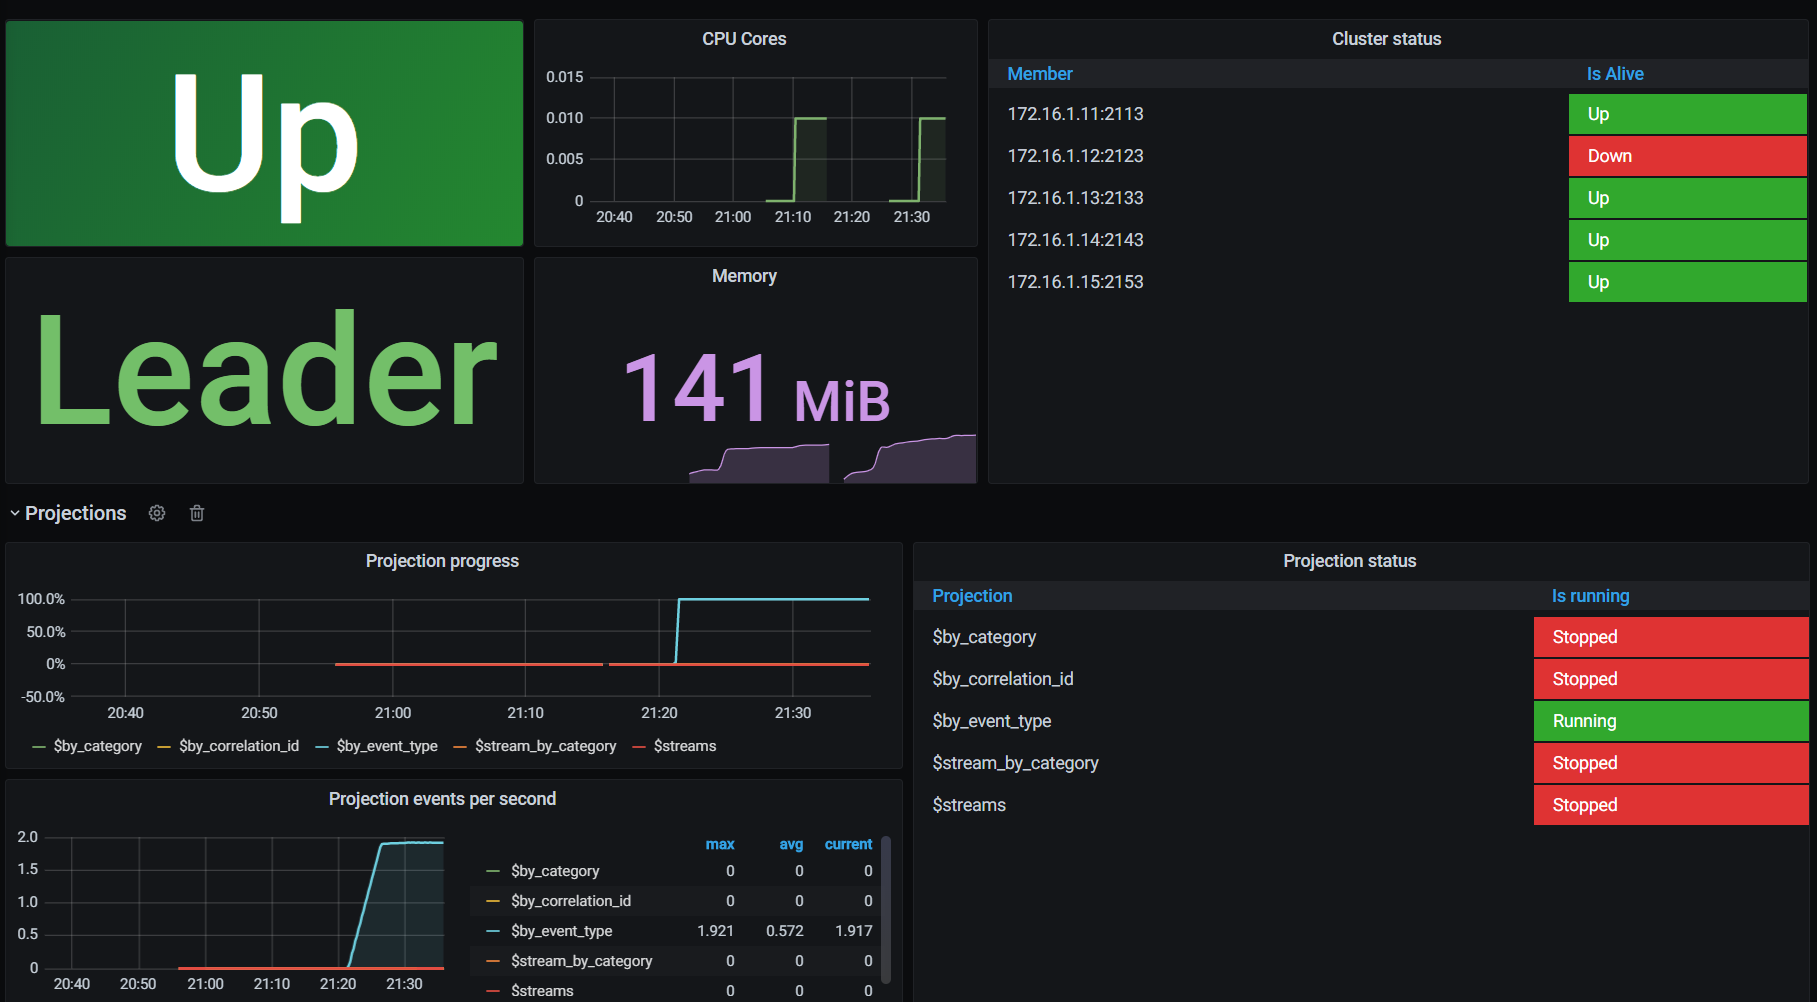
Task: Click the $by_event_type legend color marker
Action: (x=322, y=746)
